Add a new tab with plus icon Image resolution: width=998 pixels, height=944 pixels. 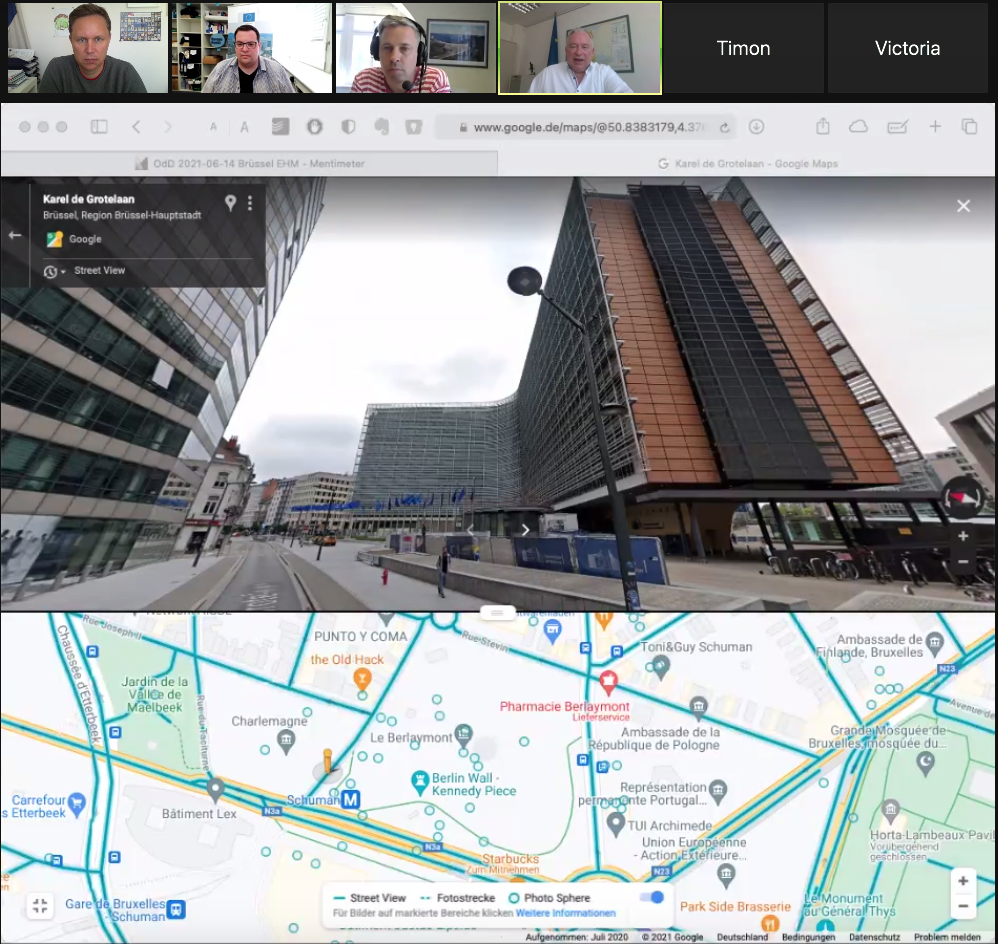click(x=935, y=127)
